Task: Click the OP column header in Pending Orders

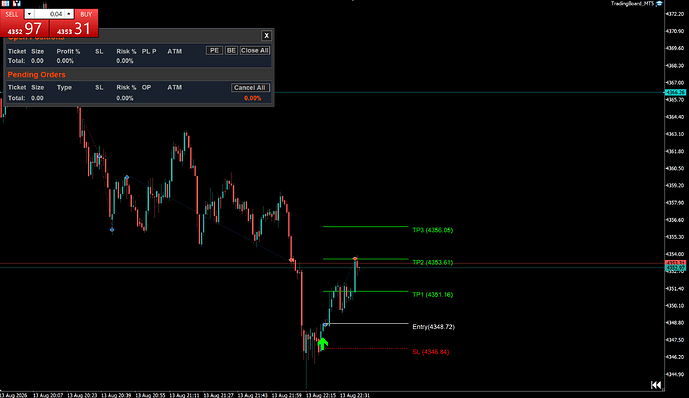Action: [146, 87]
